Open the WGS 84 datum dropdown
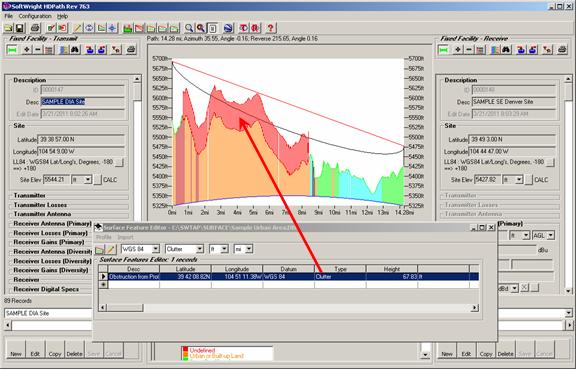 (x=155, y=249)
